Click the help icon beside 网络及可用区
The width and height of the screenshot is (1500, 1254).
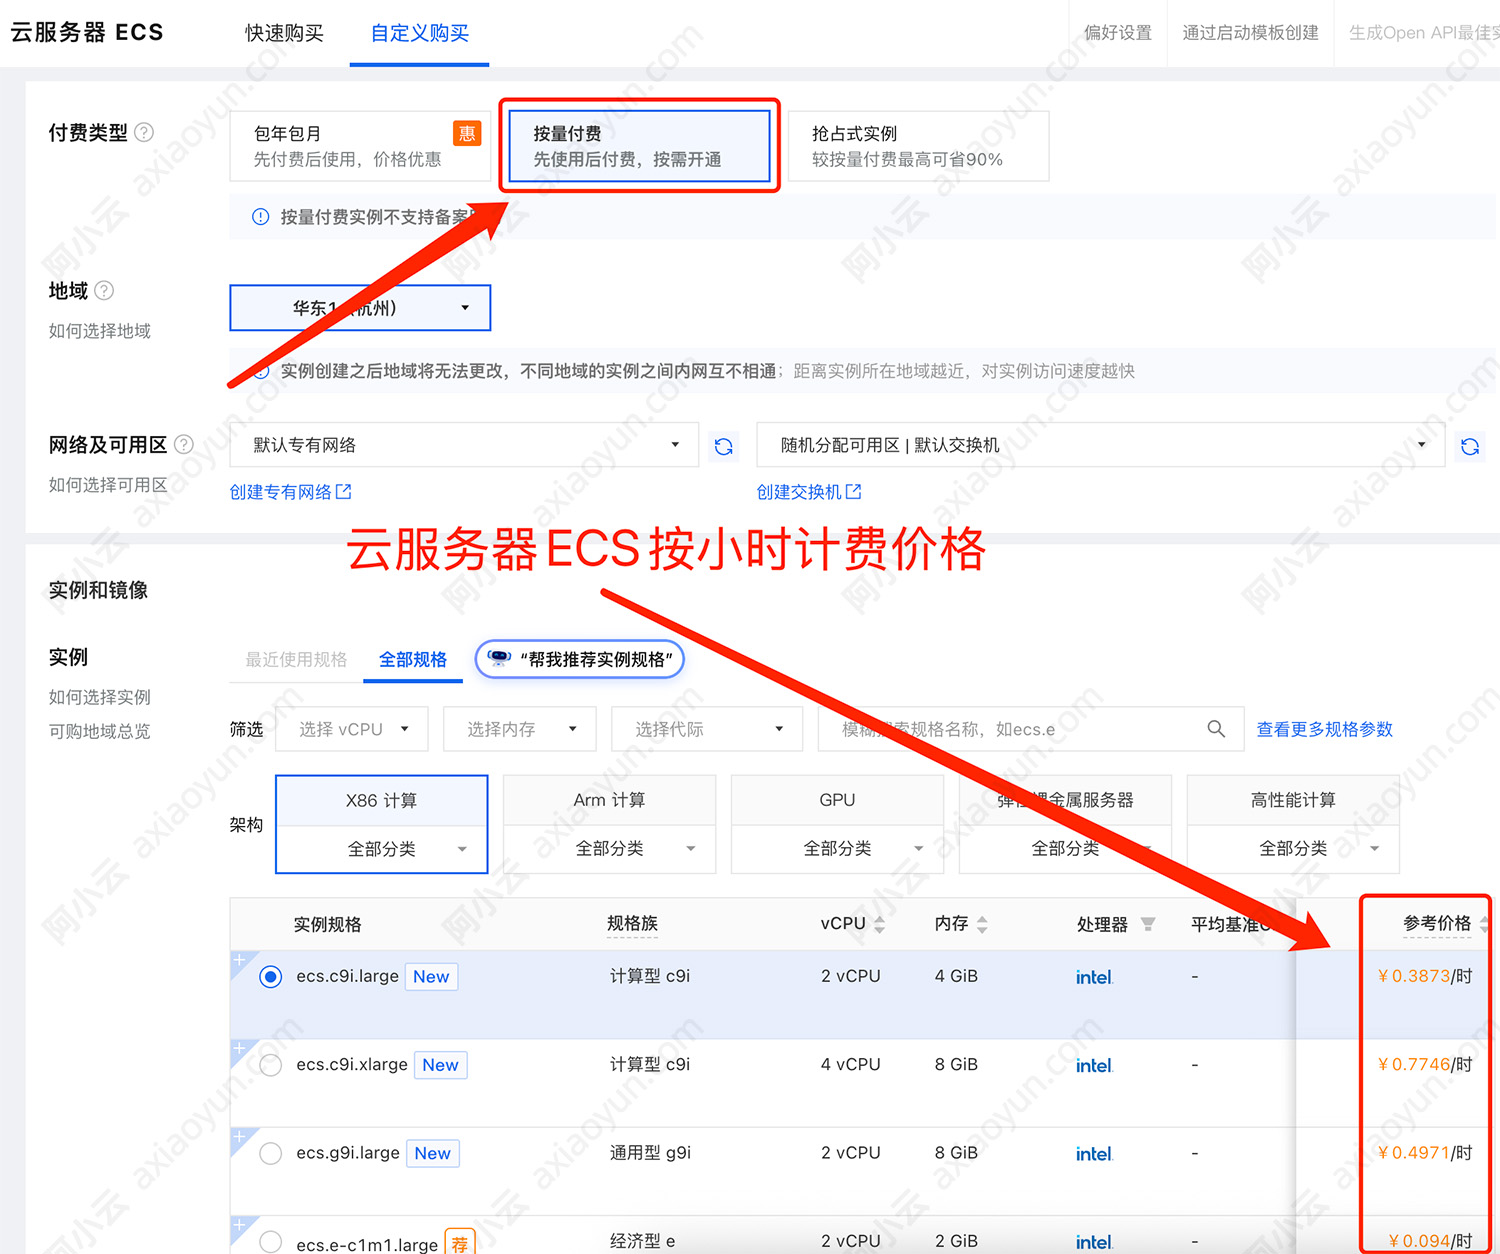pos(184,444)
